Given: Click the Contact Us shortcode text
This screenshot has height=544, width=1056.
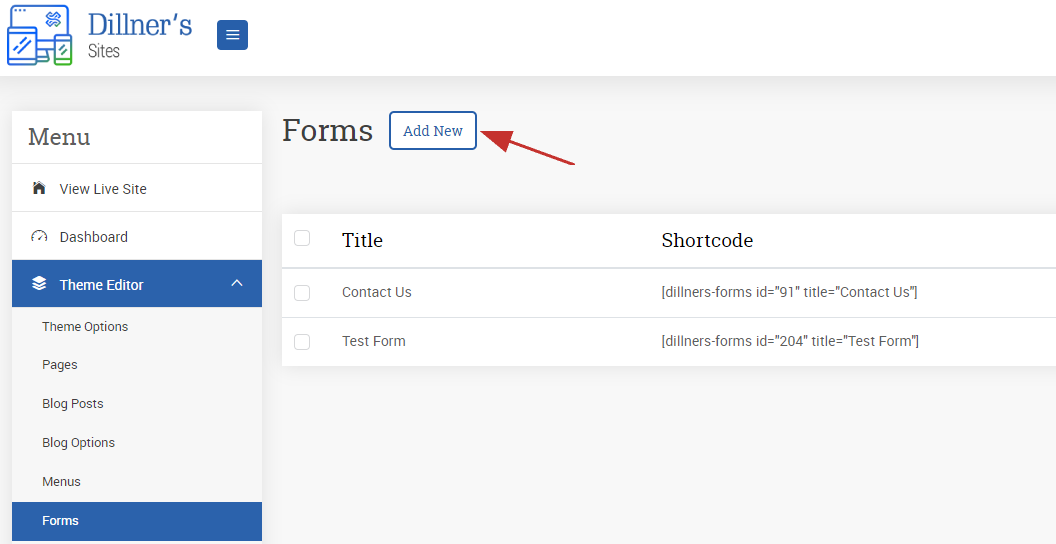Looking at the screenshot, I should pos(789,292).
